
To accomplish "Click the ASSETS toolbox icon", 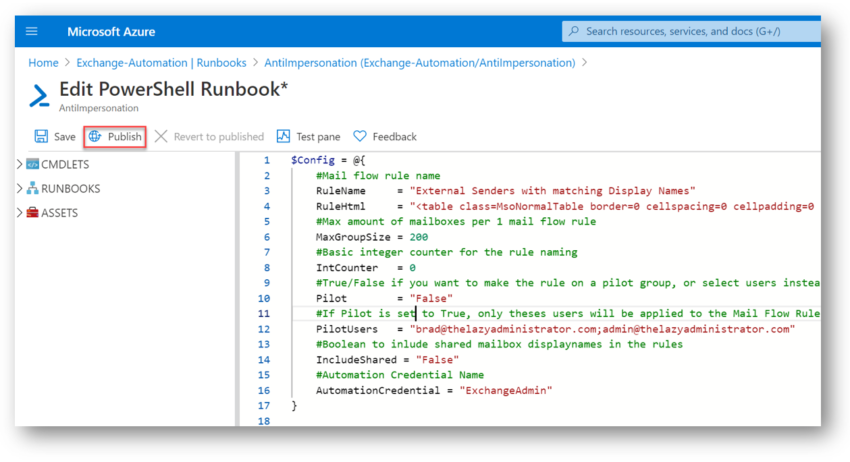I will click(x=33, y=213).
